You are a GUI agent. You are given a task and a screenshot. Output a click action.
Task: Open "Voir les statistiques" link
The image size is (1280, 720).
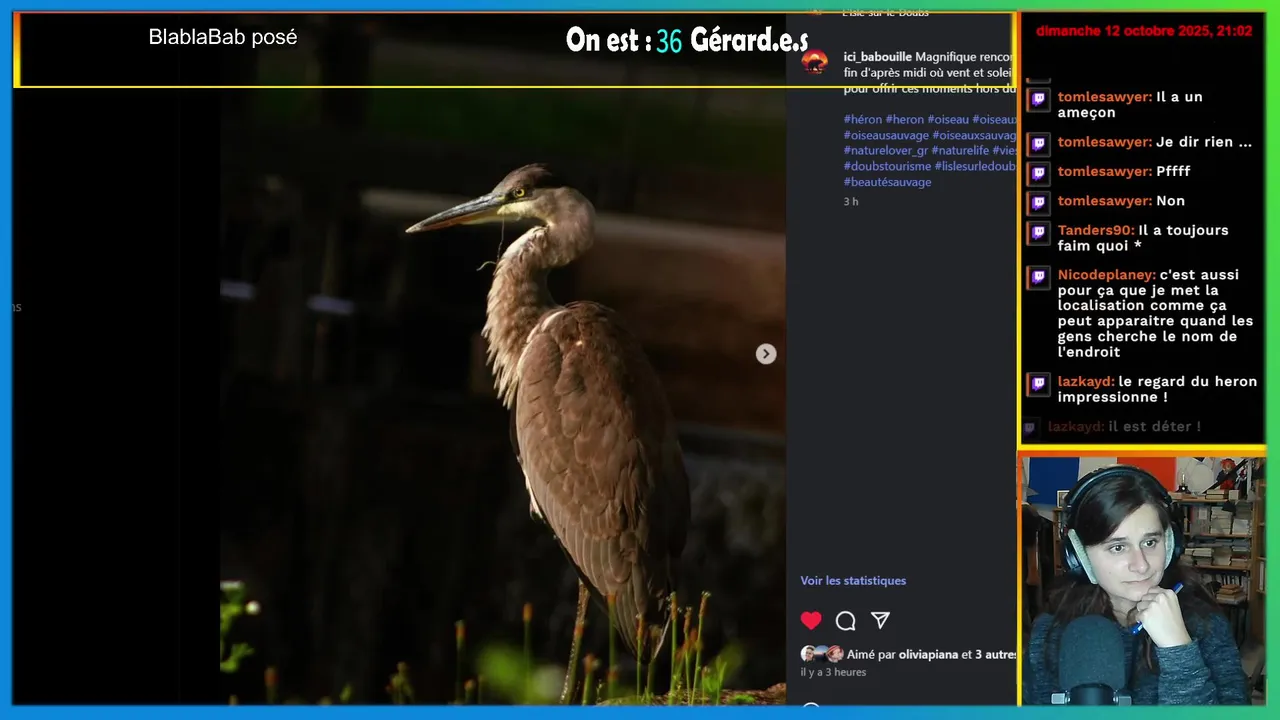pos(853,581)
